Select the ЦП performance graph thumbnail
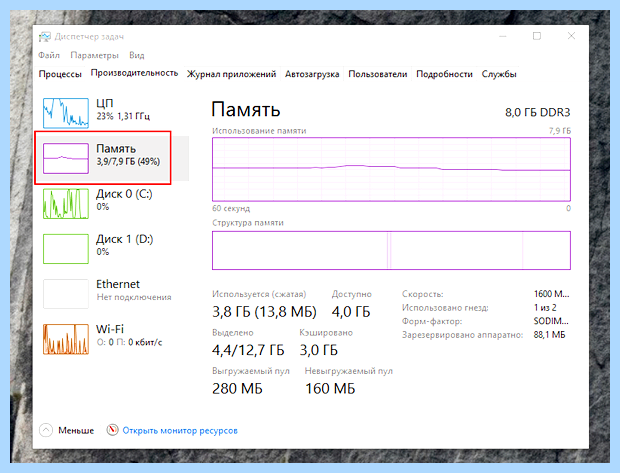 coord(66,113)
